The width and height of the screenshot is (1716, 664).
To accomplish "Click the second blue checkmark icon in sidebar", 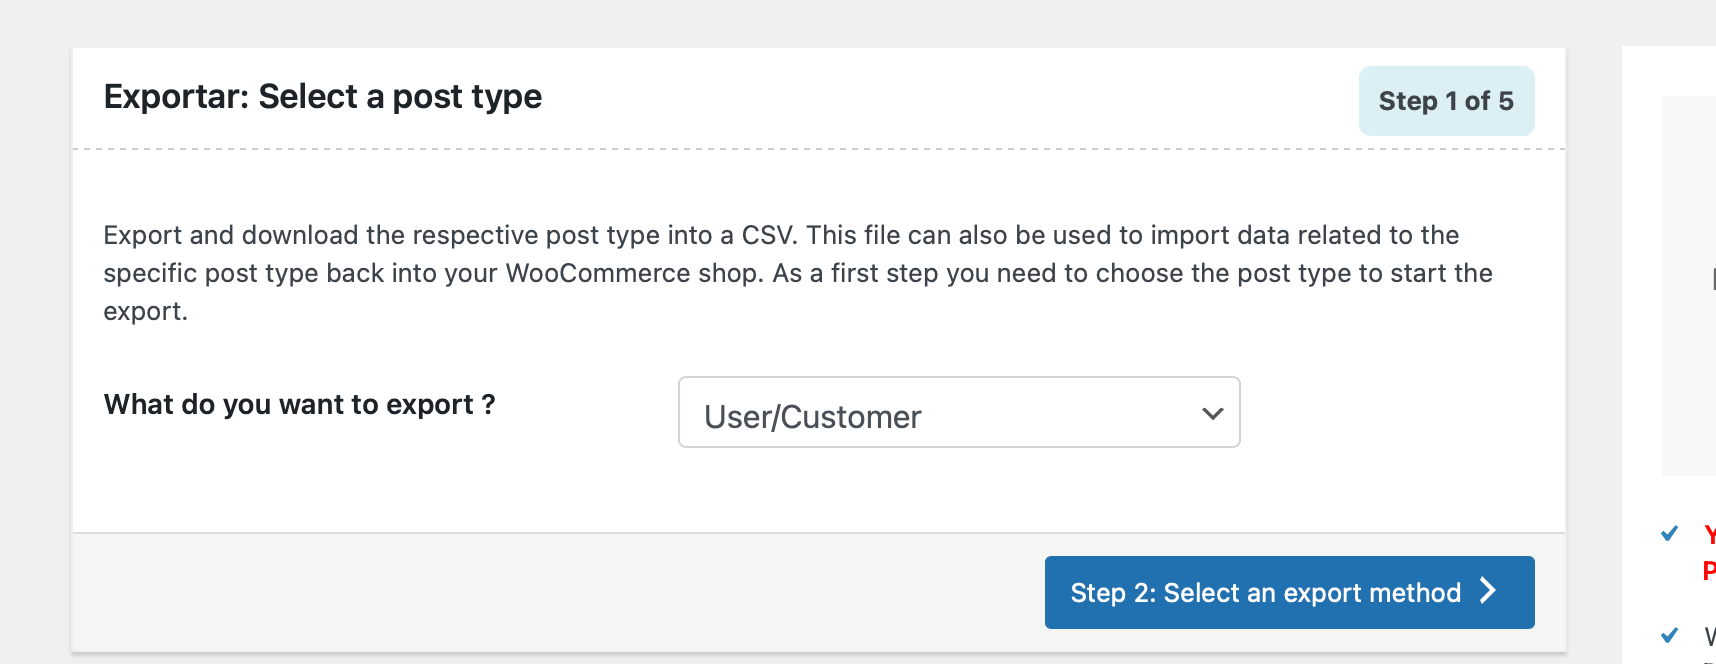I will coord(1669,635).
